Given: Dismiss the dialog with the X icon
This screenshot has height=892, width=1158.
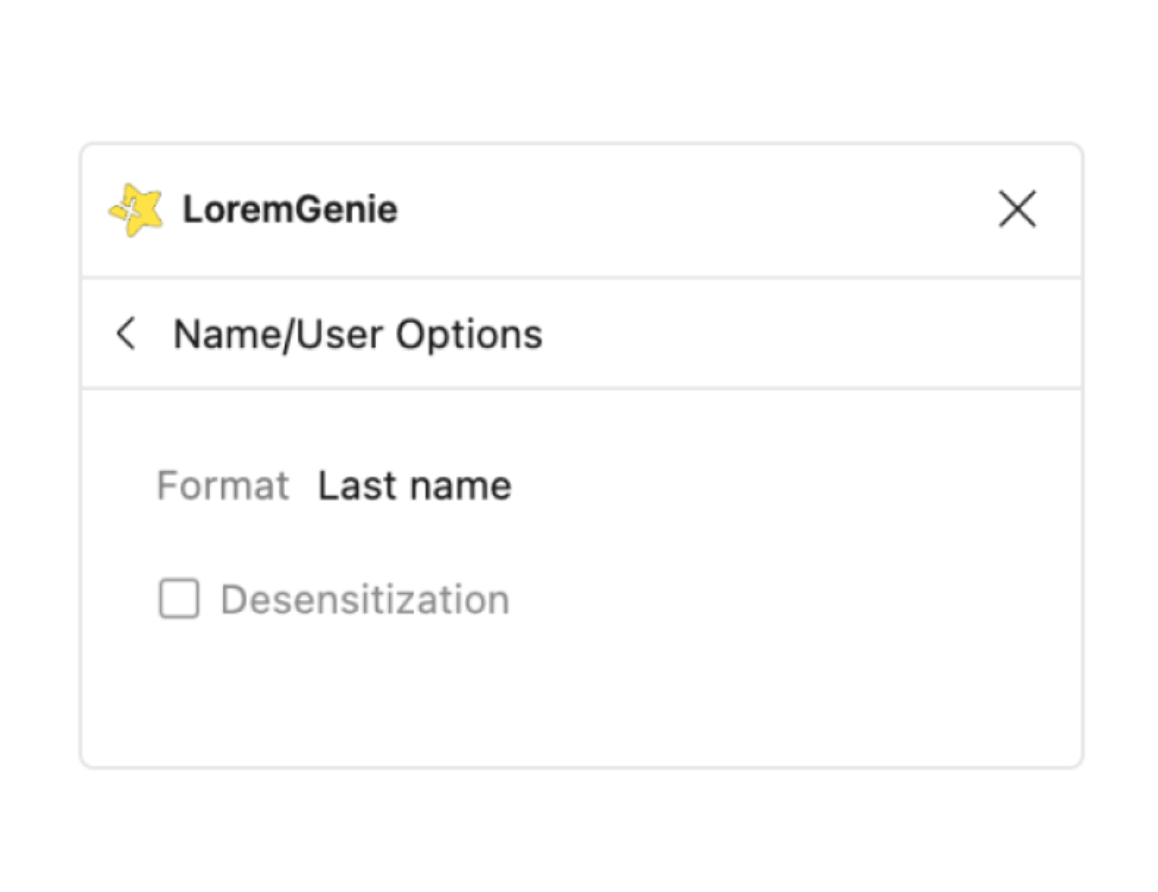Looking at the screenshot, I should 1017,210.
